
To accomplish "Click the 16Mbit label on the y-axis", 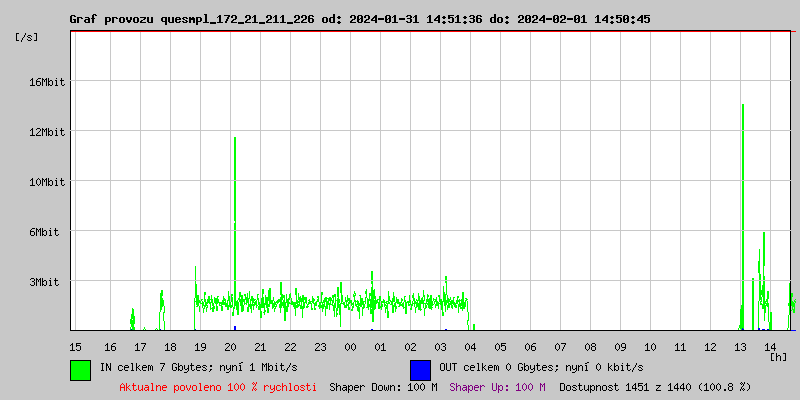I will pos(47,82).
